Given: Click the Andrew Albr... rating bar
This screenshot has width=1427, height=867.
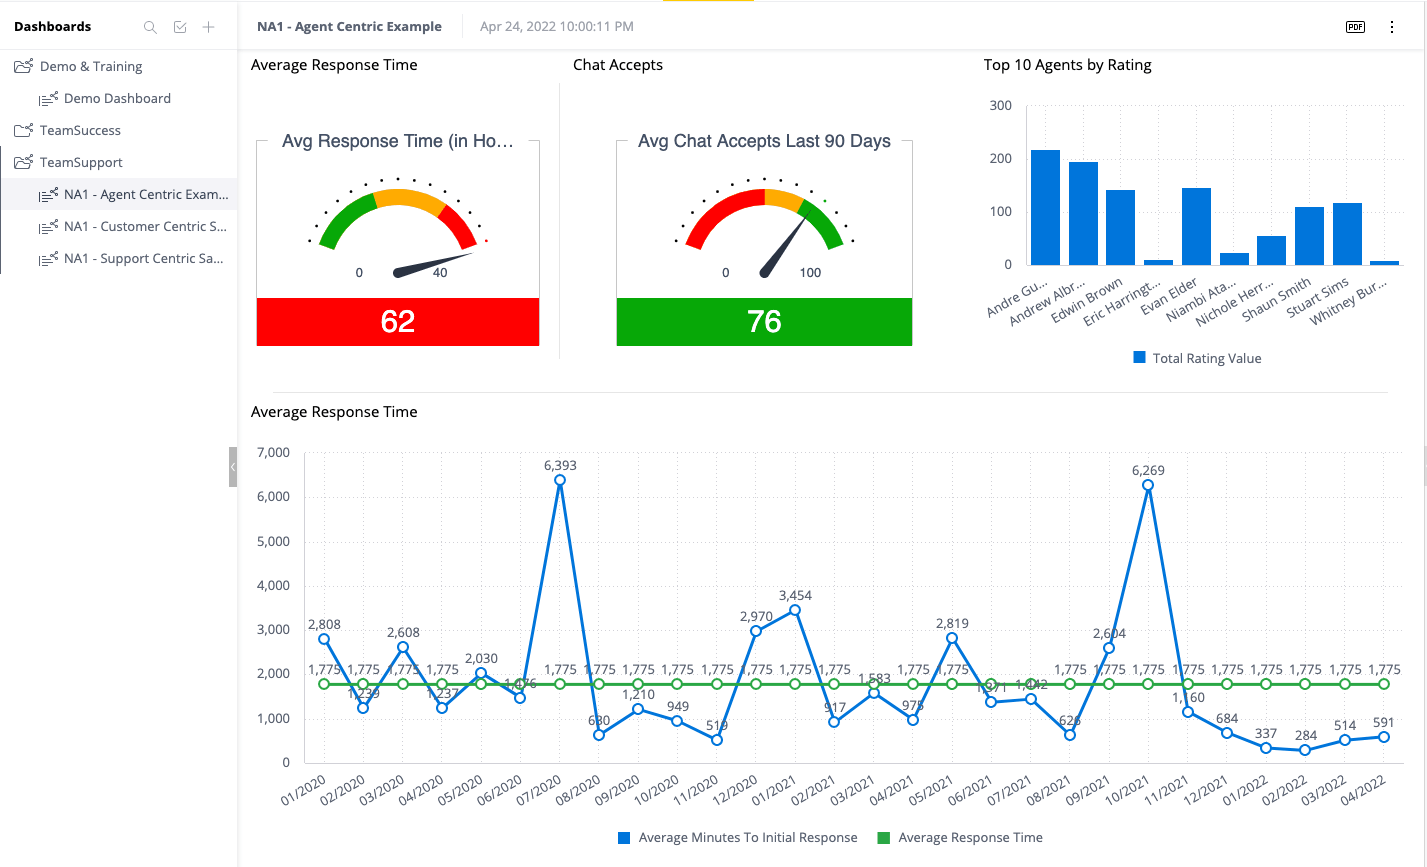Looking at the screenshot, I should pos(1083,213).
